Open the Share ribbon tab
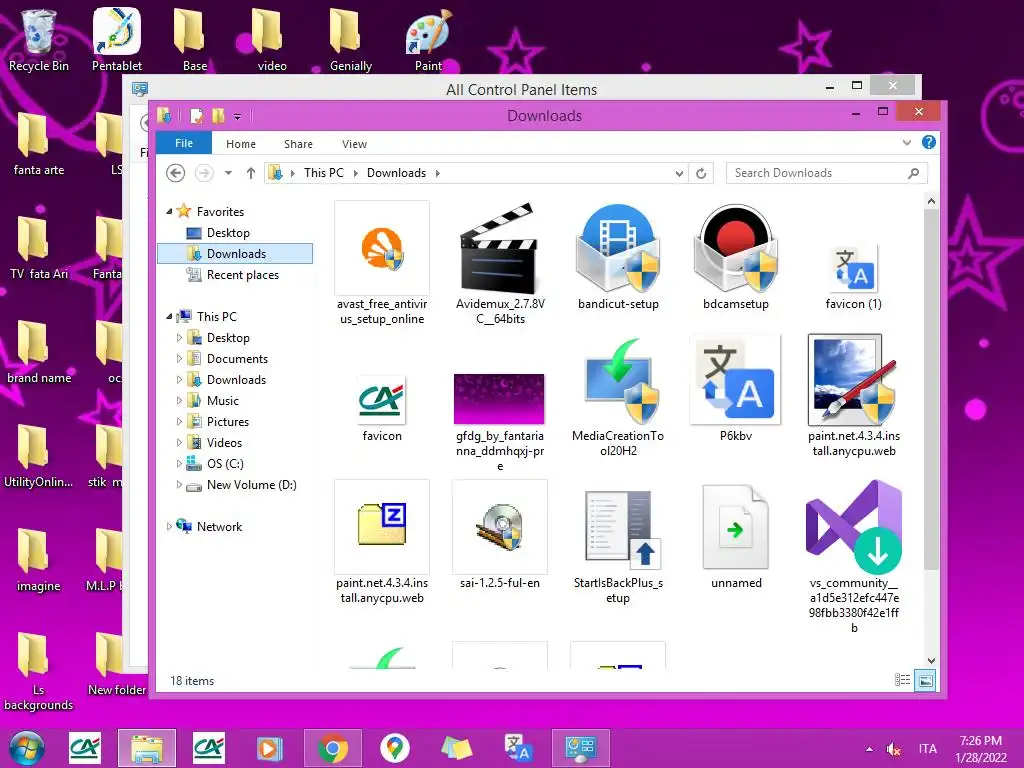The width and height of the screenshot is (1024, 768). click(298, 144)
